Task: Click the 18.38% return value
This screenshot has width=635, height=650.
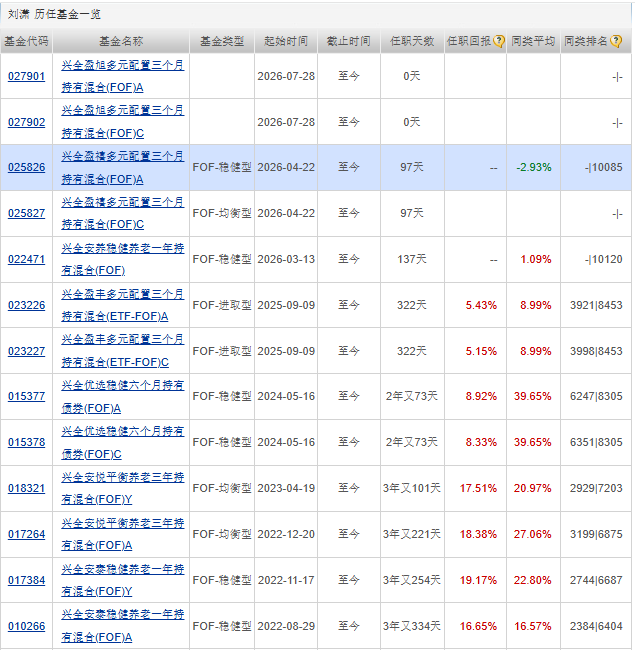Action: (478, 534)
